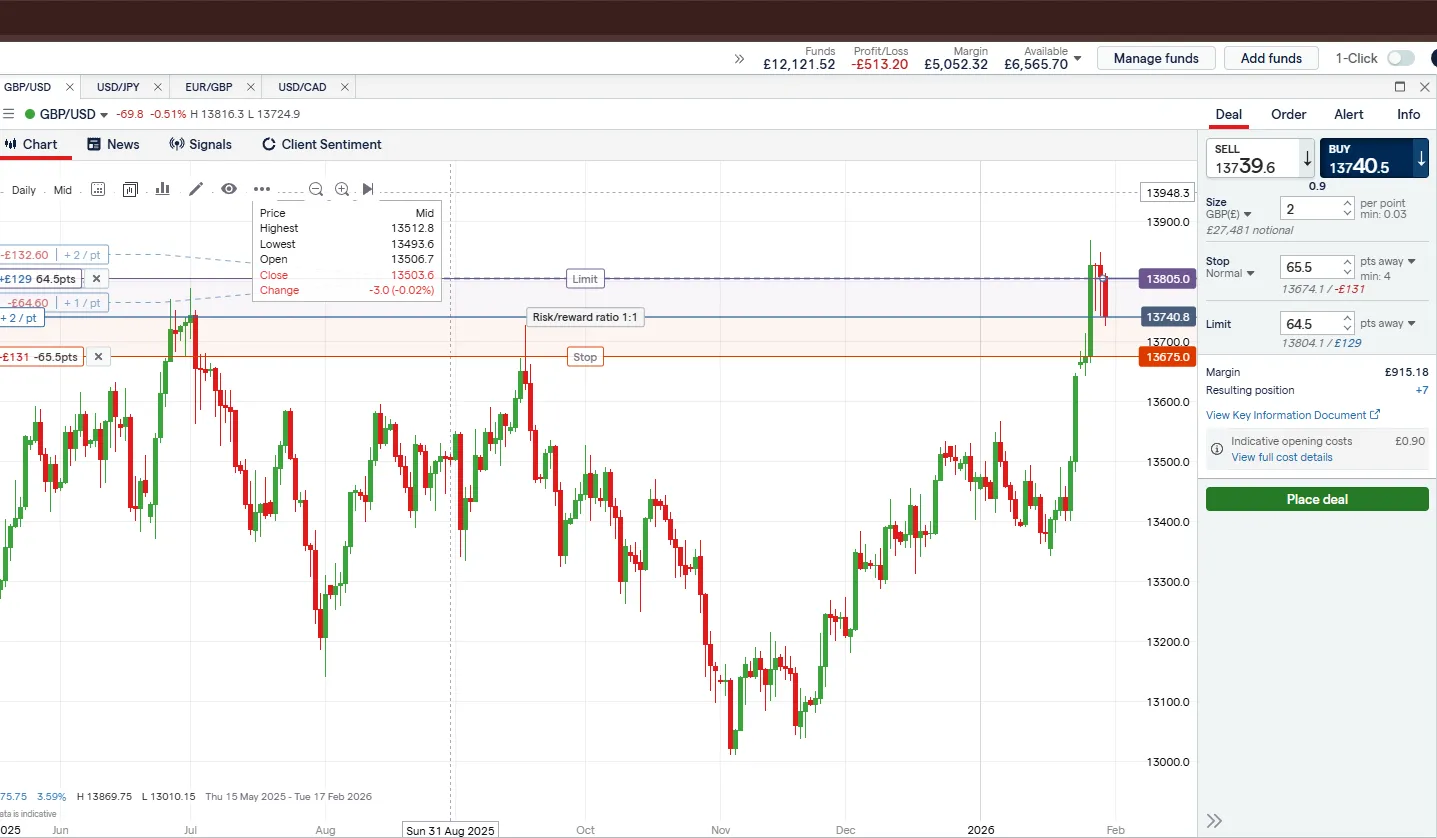This screenshot has width=1437, height=838.
Task: Click the chart zoom in magnifier
Action: [x=342, y=189]
